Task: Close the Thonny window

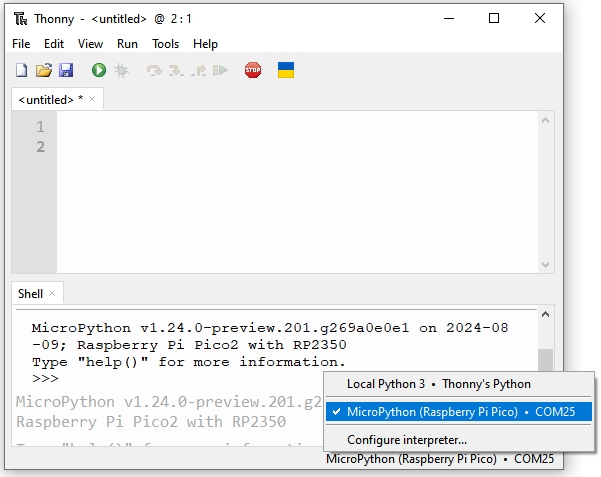Action: (x=540, y=18)
